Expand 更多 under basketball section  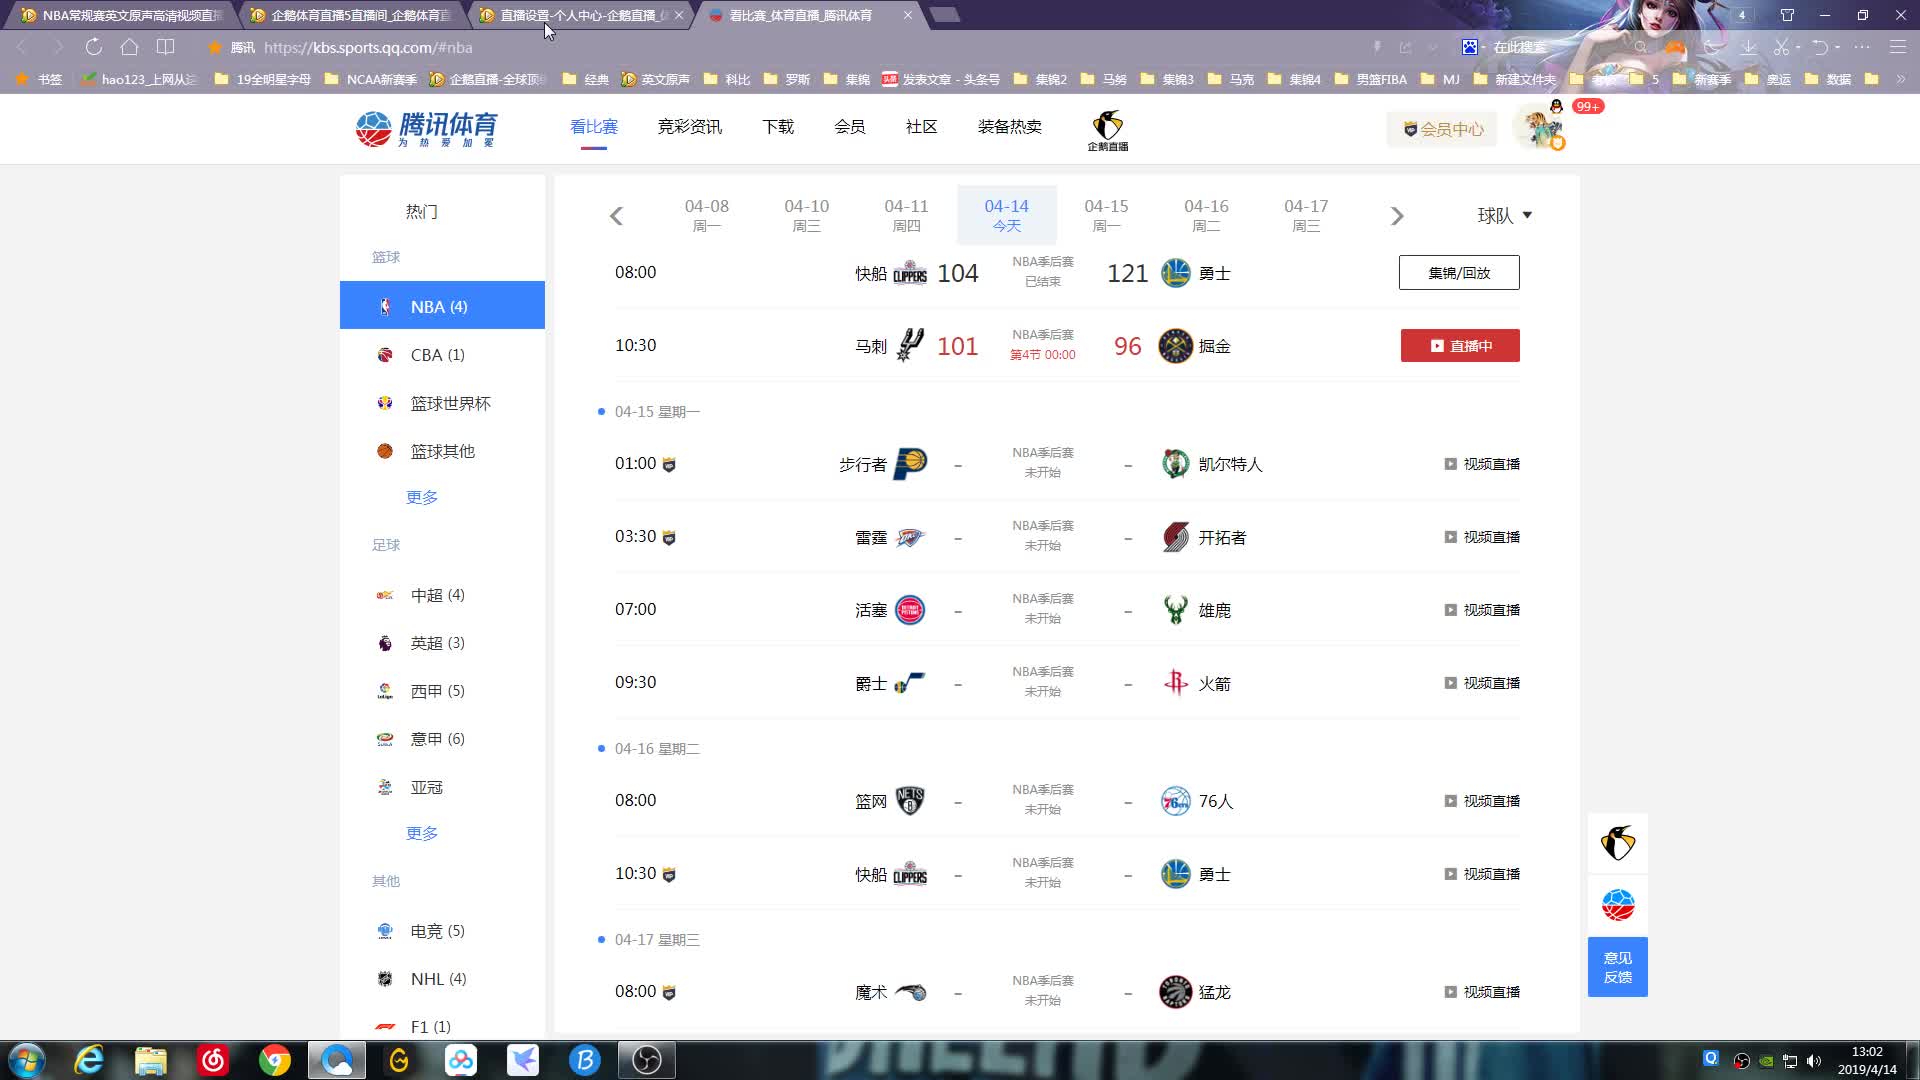pos(422,497)
